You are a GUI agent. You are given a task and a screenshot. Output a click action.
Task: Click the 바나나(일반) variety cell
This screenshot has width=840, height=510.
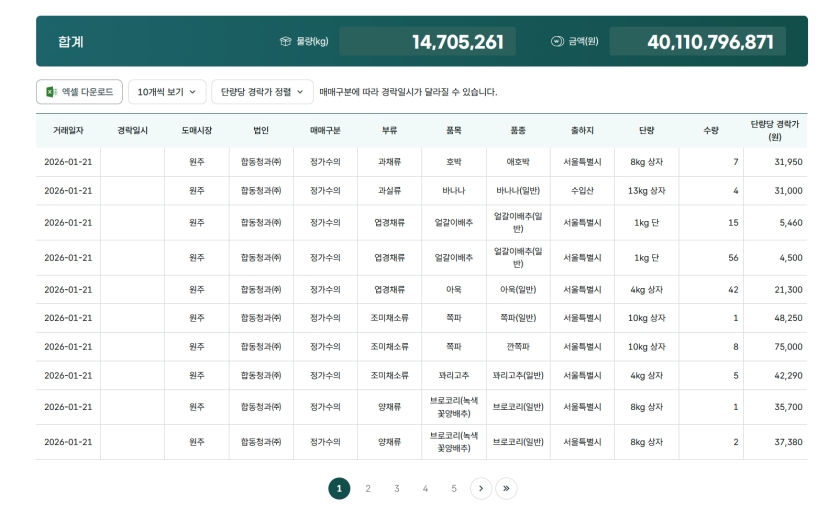click(518, 191)
